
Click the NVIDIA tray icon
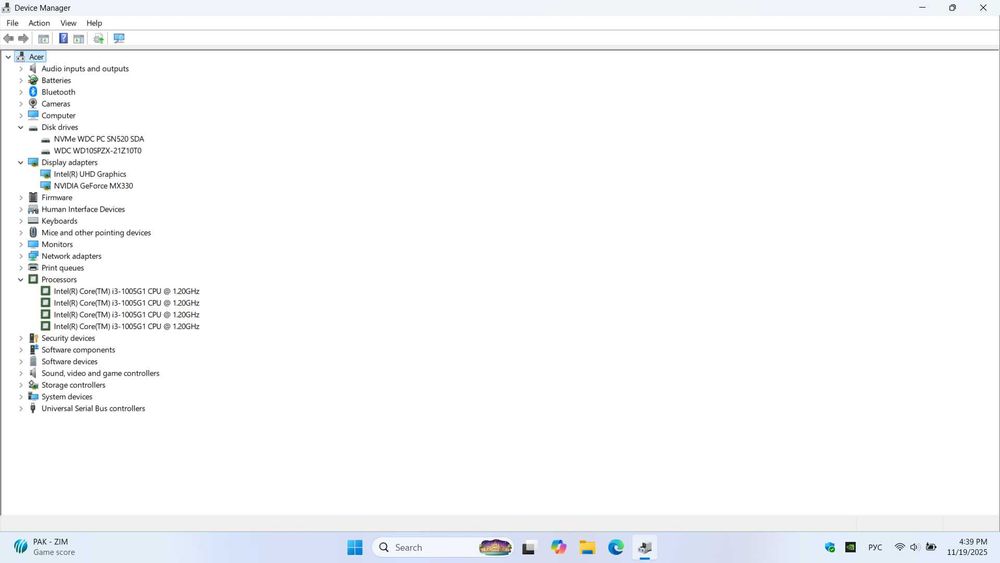point(850,547)
